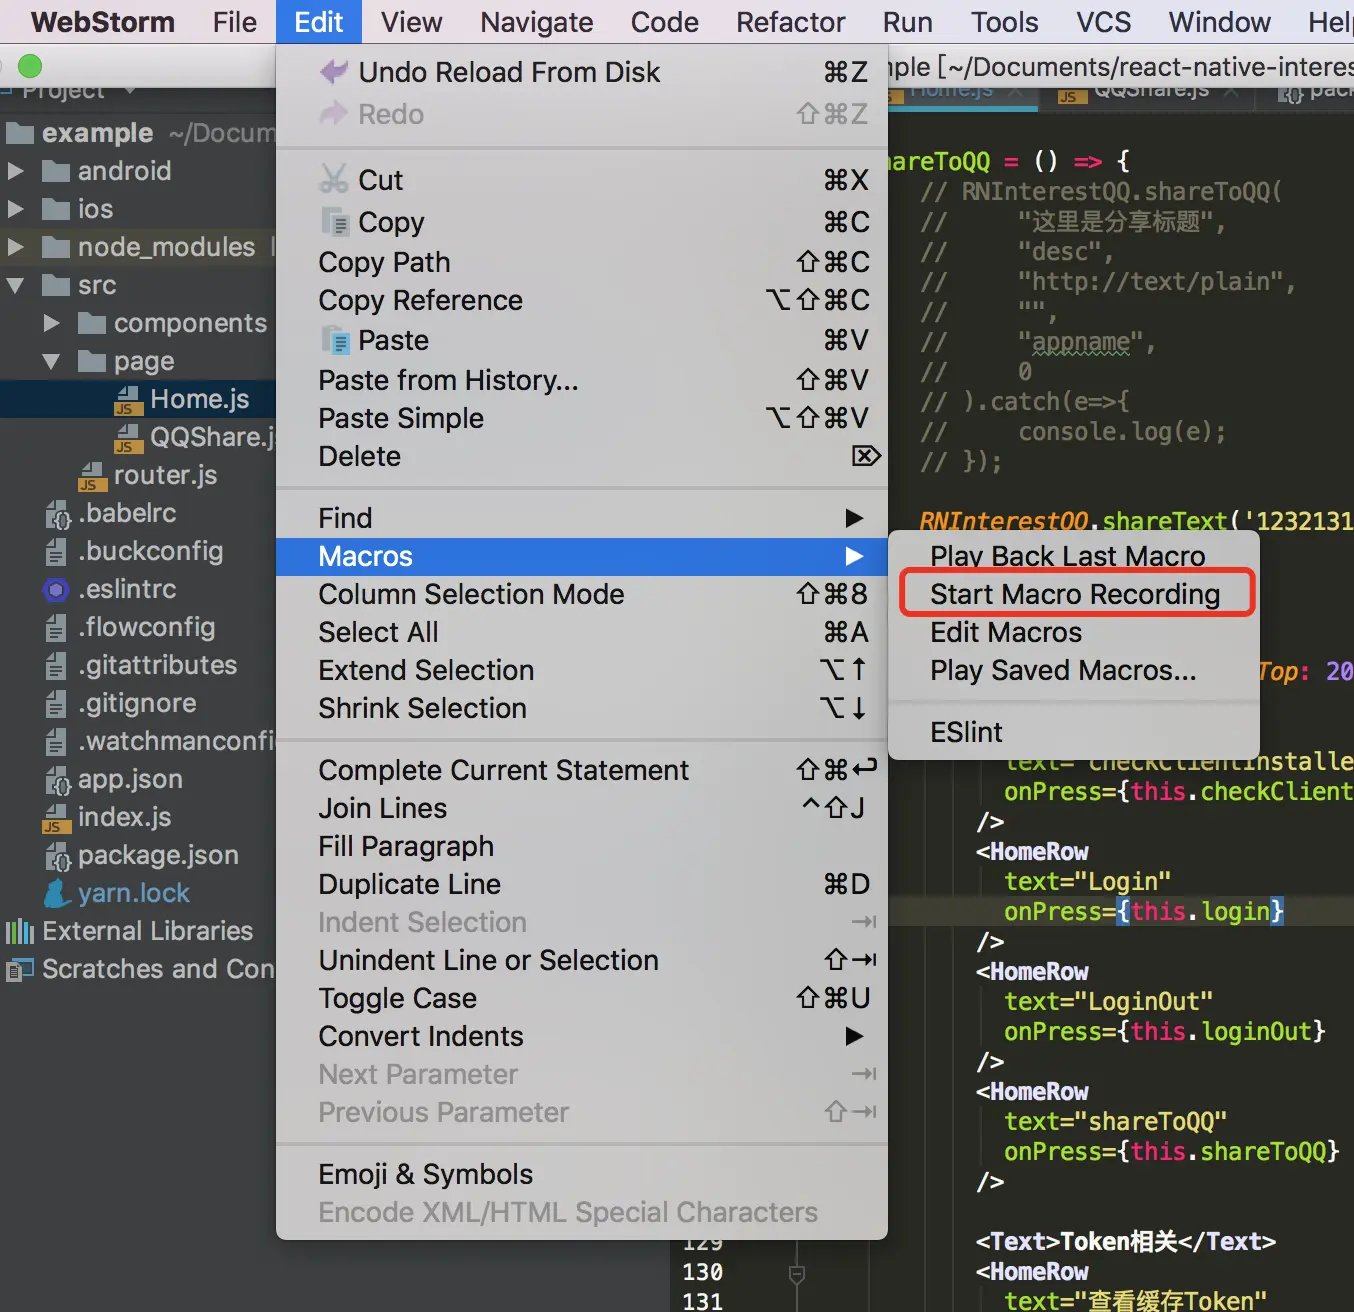Expand the node_modules folder arrow
1354x1312 pixels.
click(x=16, y=247)
